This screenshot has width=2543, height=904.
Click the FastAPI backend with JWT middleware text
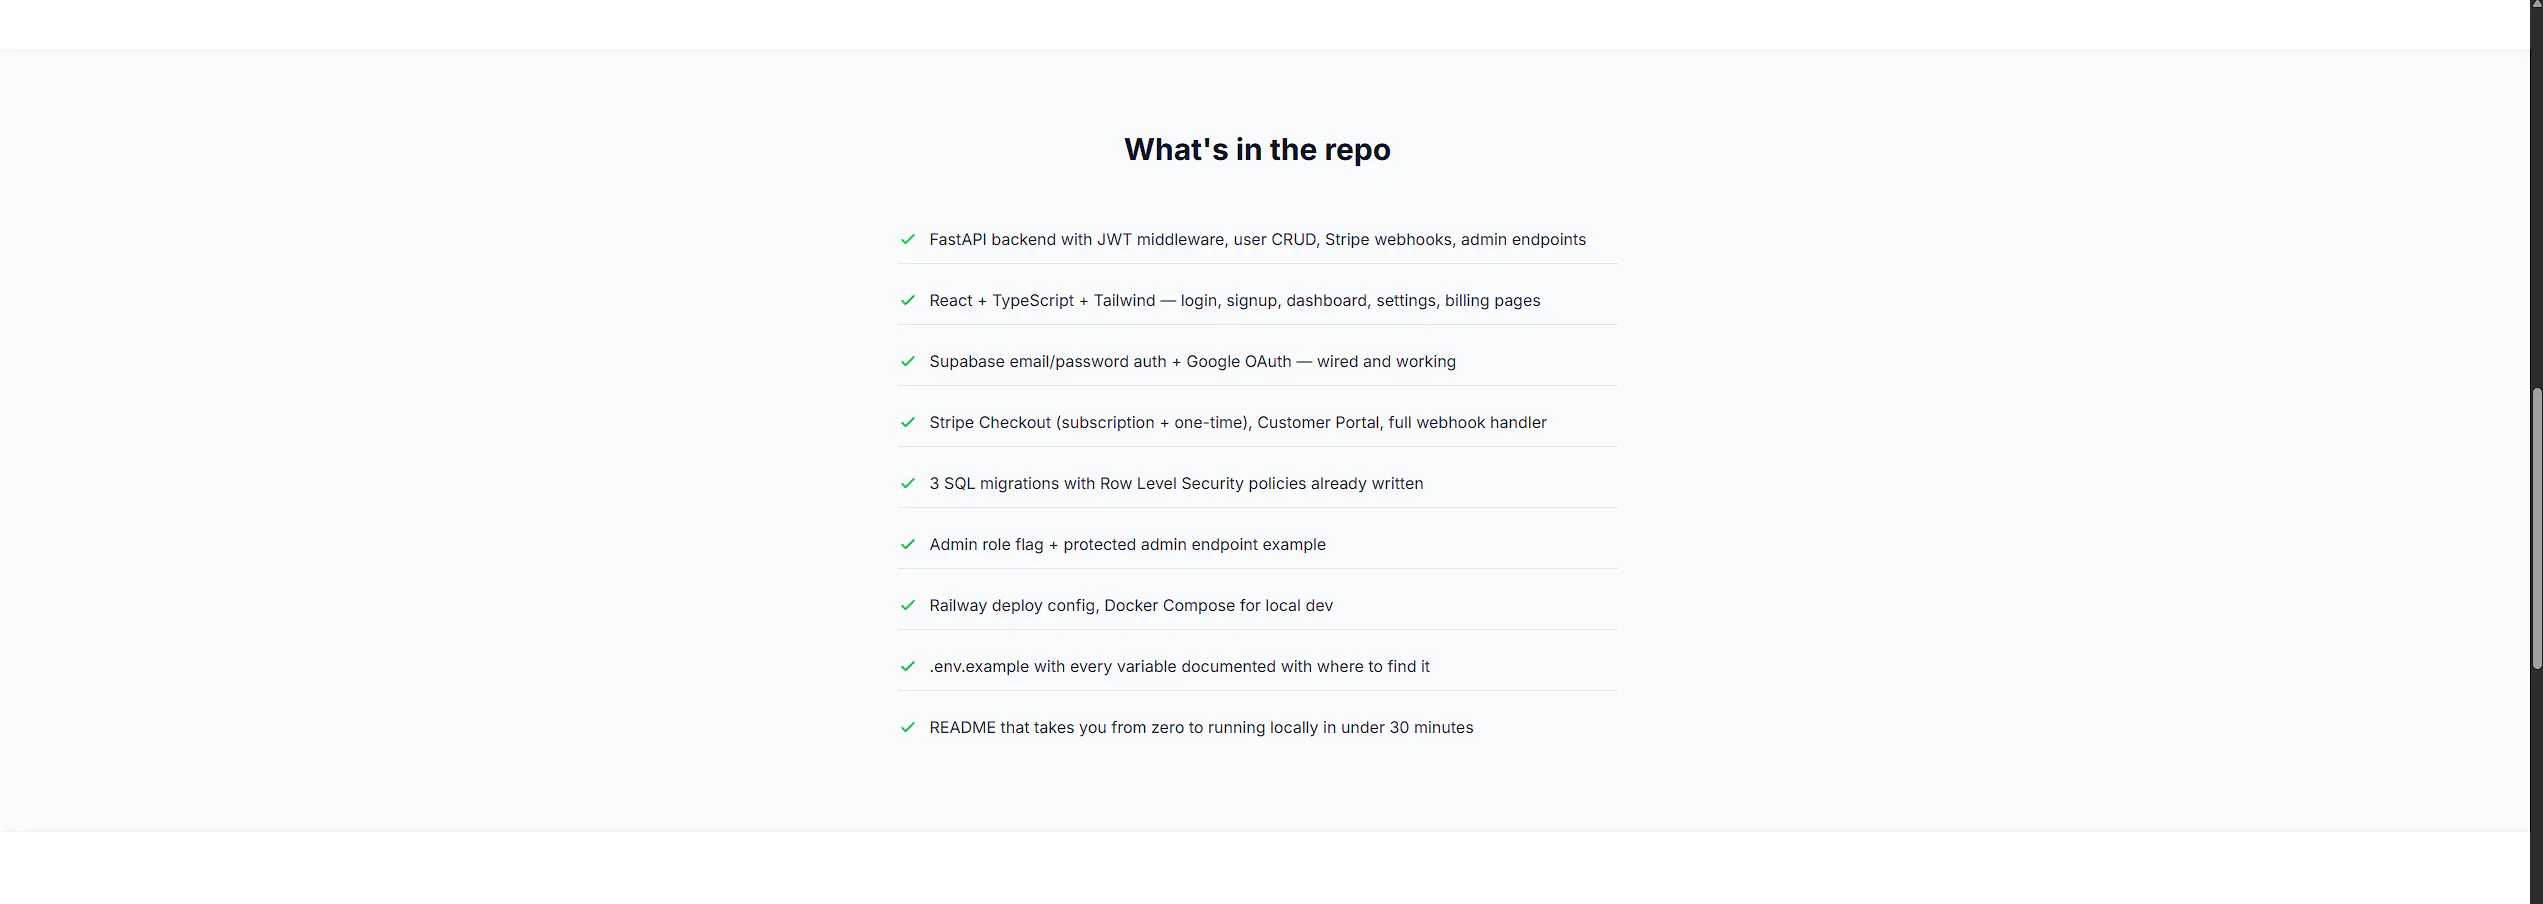coord(1257,239)
